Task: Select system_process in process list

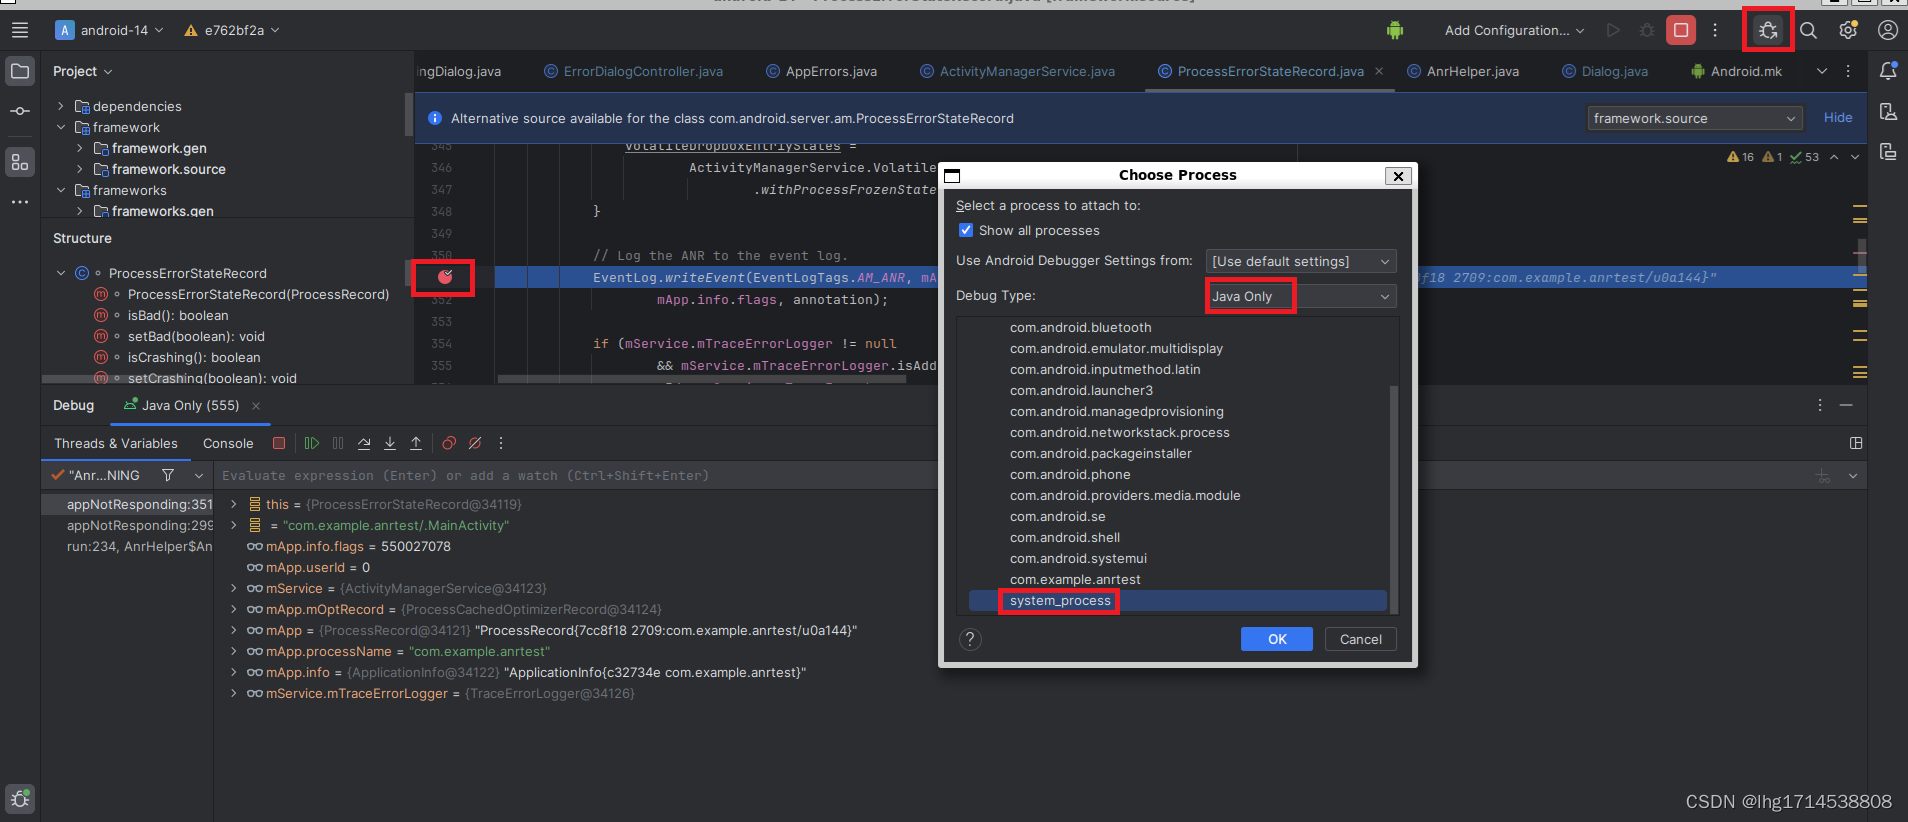Action: click(1178, 600)
